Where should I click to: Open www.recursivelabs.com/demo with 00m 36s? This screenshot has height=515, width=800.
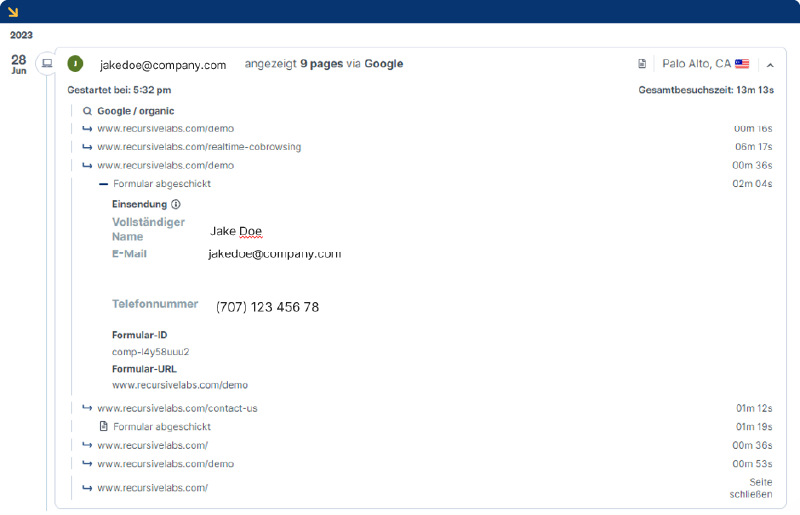tap(165, 165)
